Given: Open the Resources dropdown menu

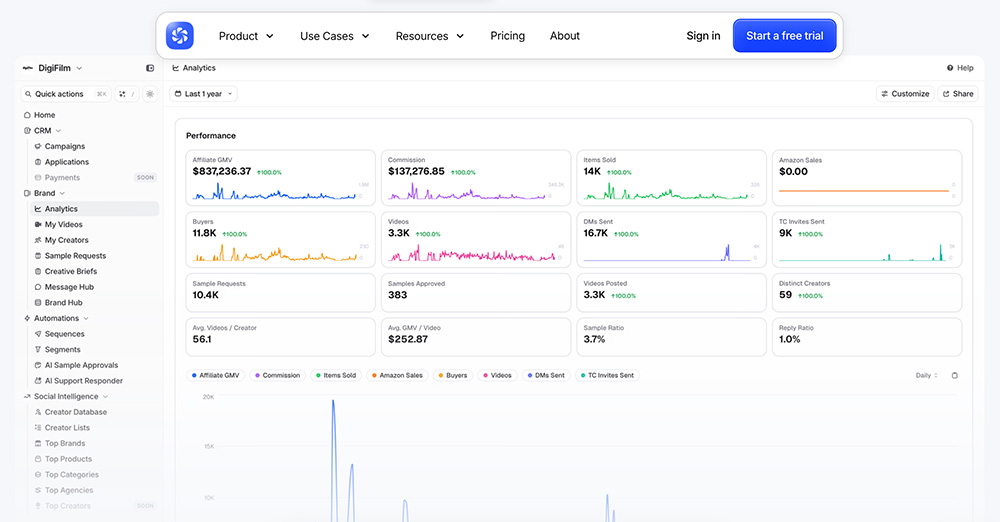Looking at the screenshot, I should tap(430, 36).
